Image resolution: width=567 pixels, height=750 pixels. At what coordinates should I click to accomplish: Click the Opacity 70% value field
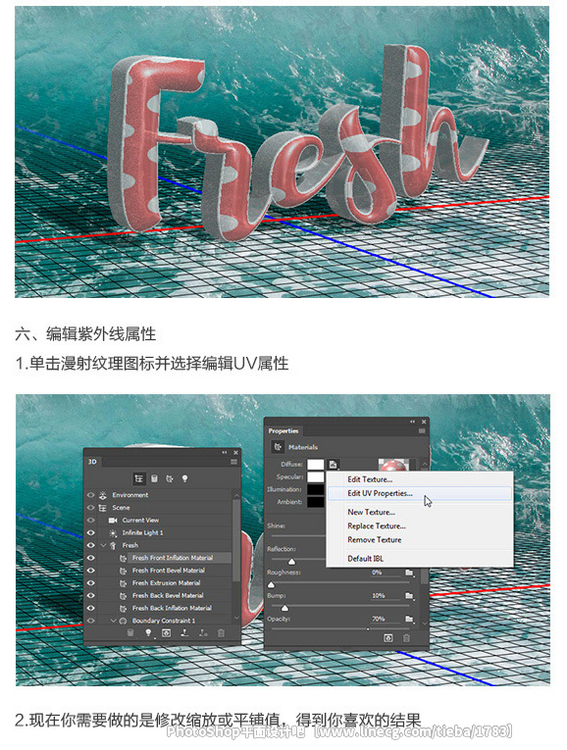[385, 619]
